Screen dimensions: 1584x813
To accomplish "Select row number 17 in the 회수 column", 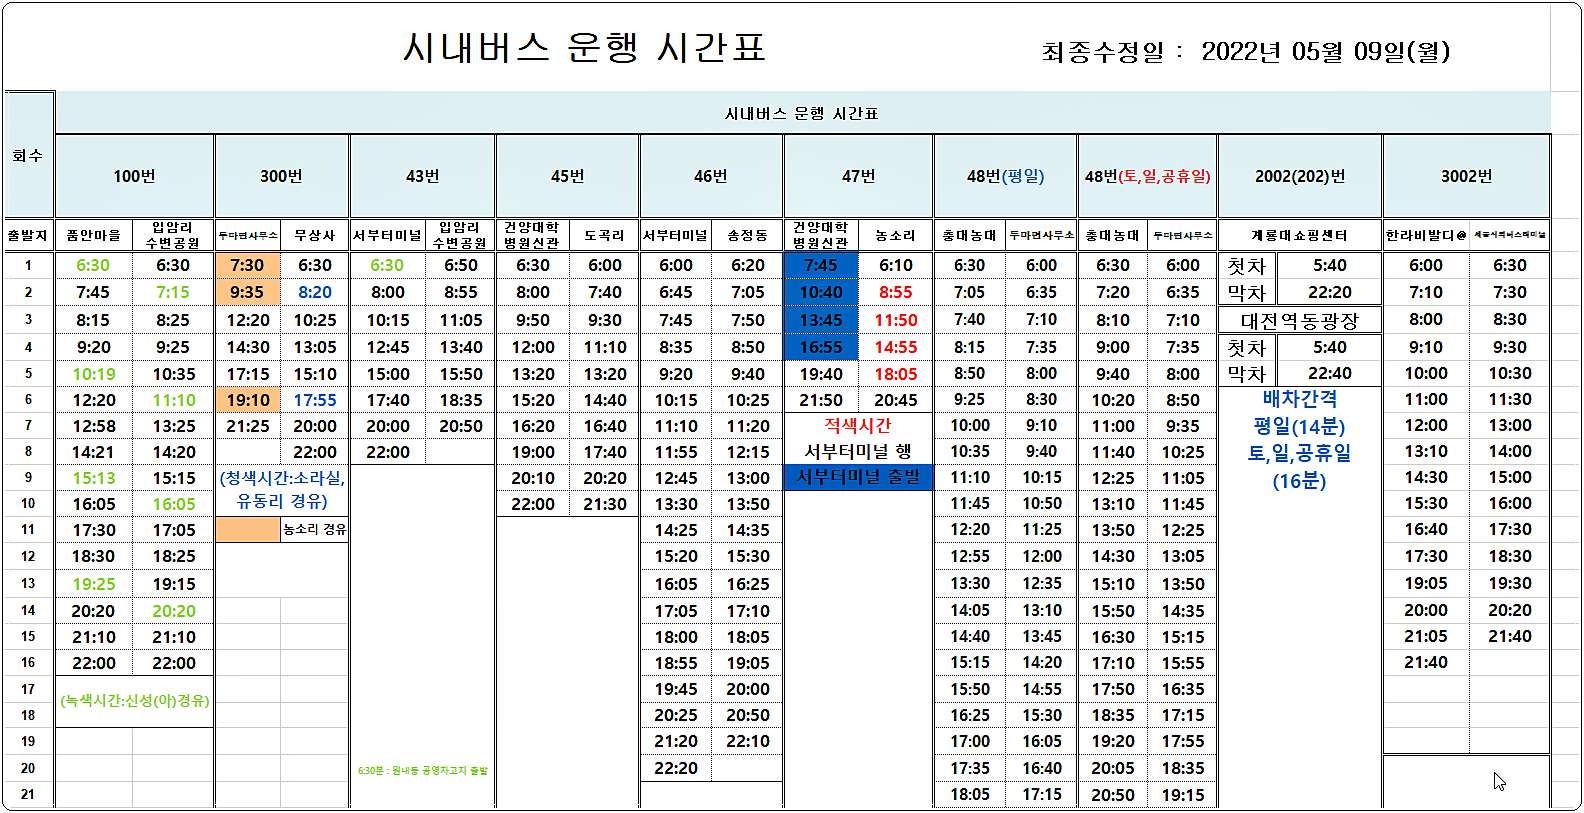I will pyautogui.click(x=28, y=689).
